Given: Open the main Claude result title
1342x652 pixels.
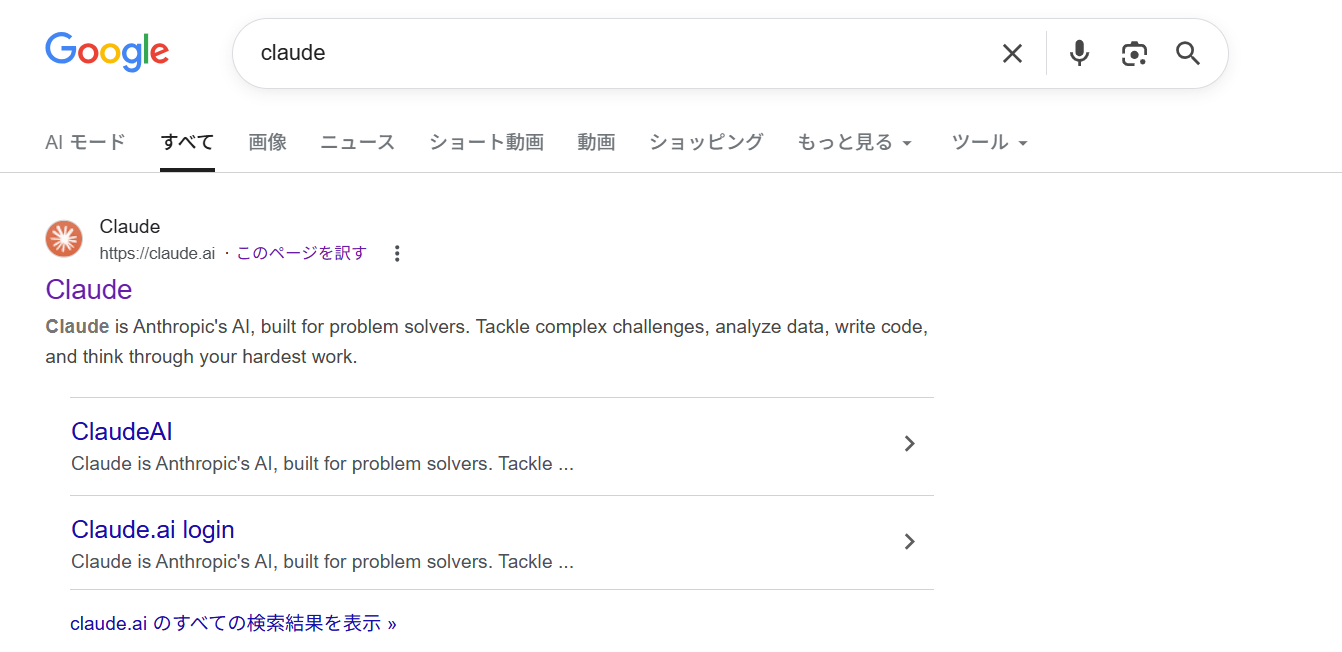Looking at the screenshot, I should (89, 289).
